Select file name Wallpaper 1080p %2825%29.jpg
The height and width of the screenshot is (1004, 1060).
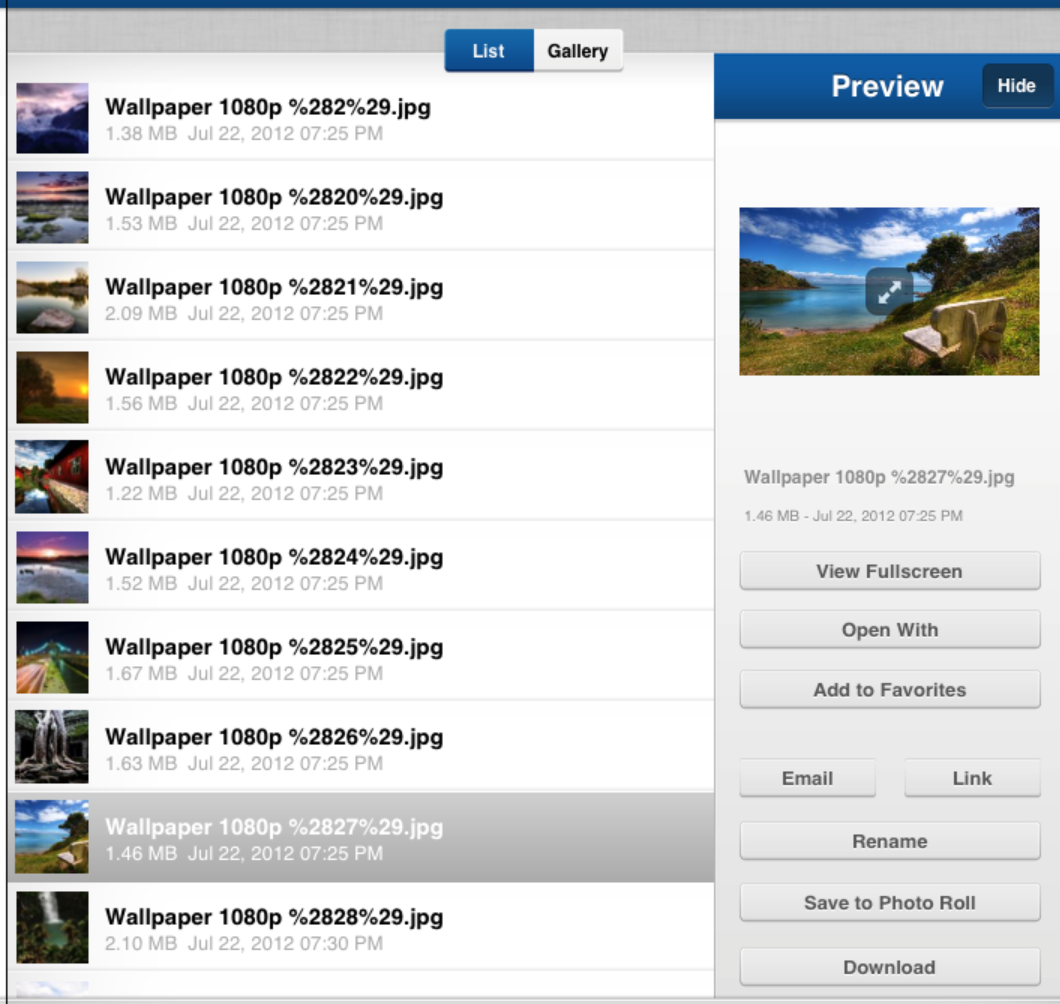[274, 647]
